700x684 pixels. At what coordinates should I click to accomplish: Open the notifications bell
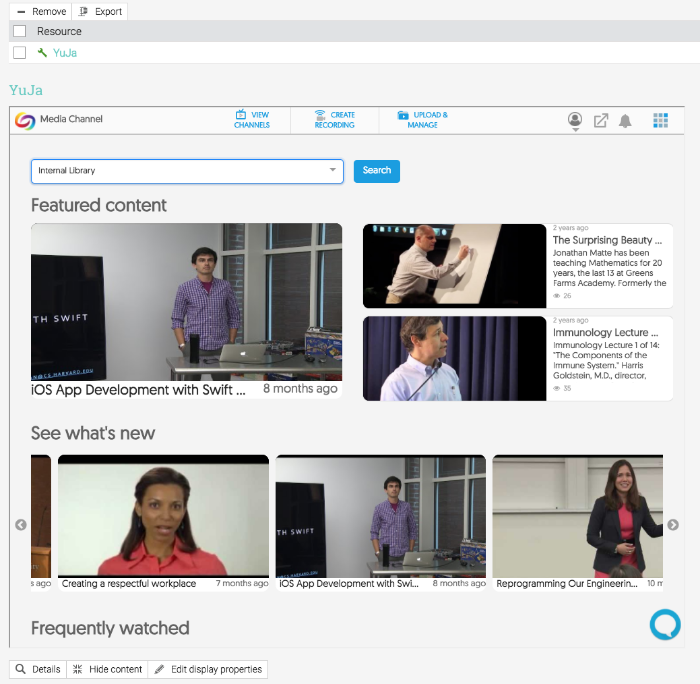(625, 121)
